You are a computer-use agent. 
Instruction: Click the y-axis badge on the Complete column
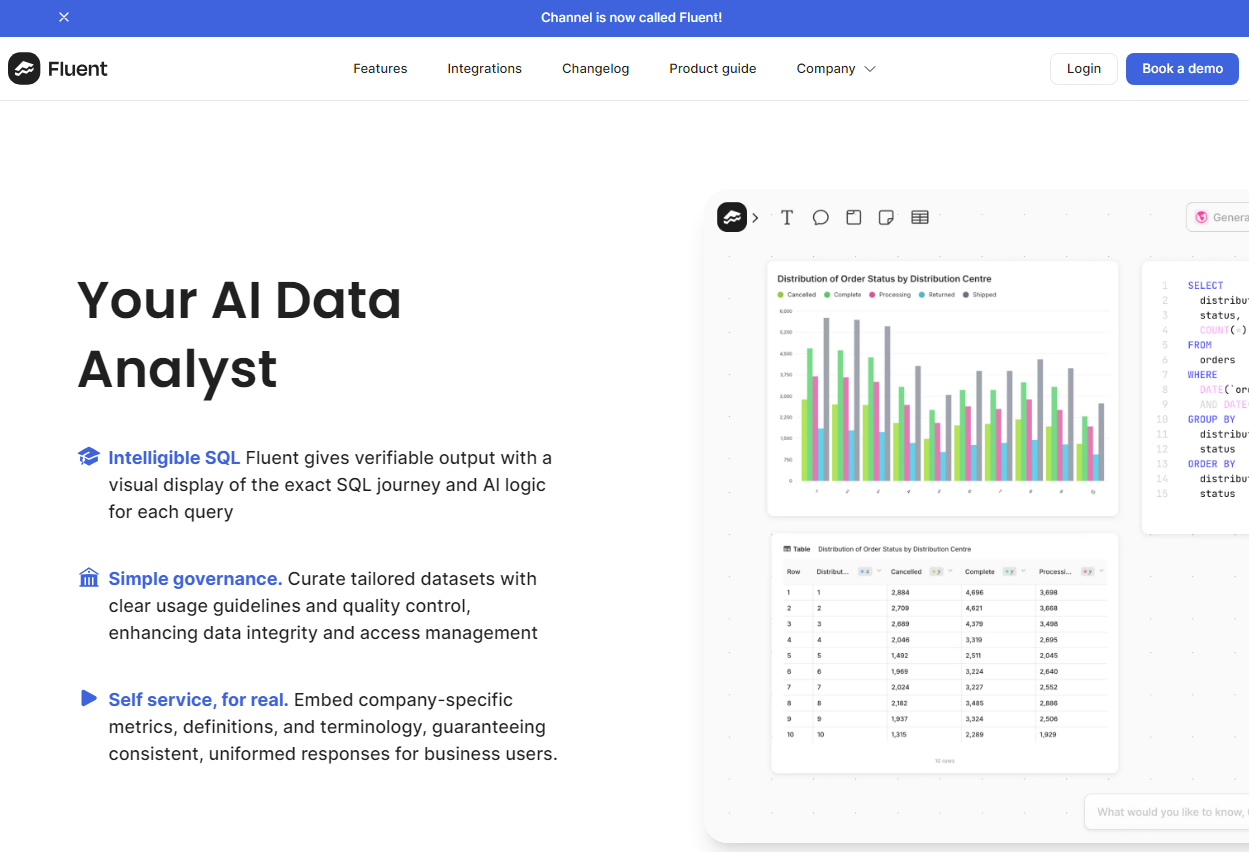[1010, 572]
